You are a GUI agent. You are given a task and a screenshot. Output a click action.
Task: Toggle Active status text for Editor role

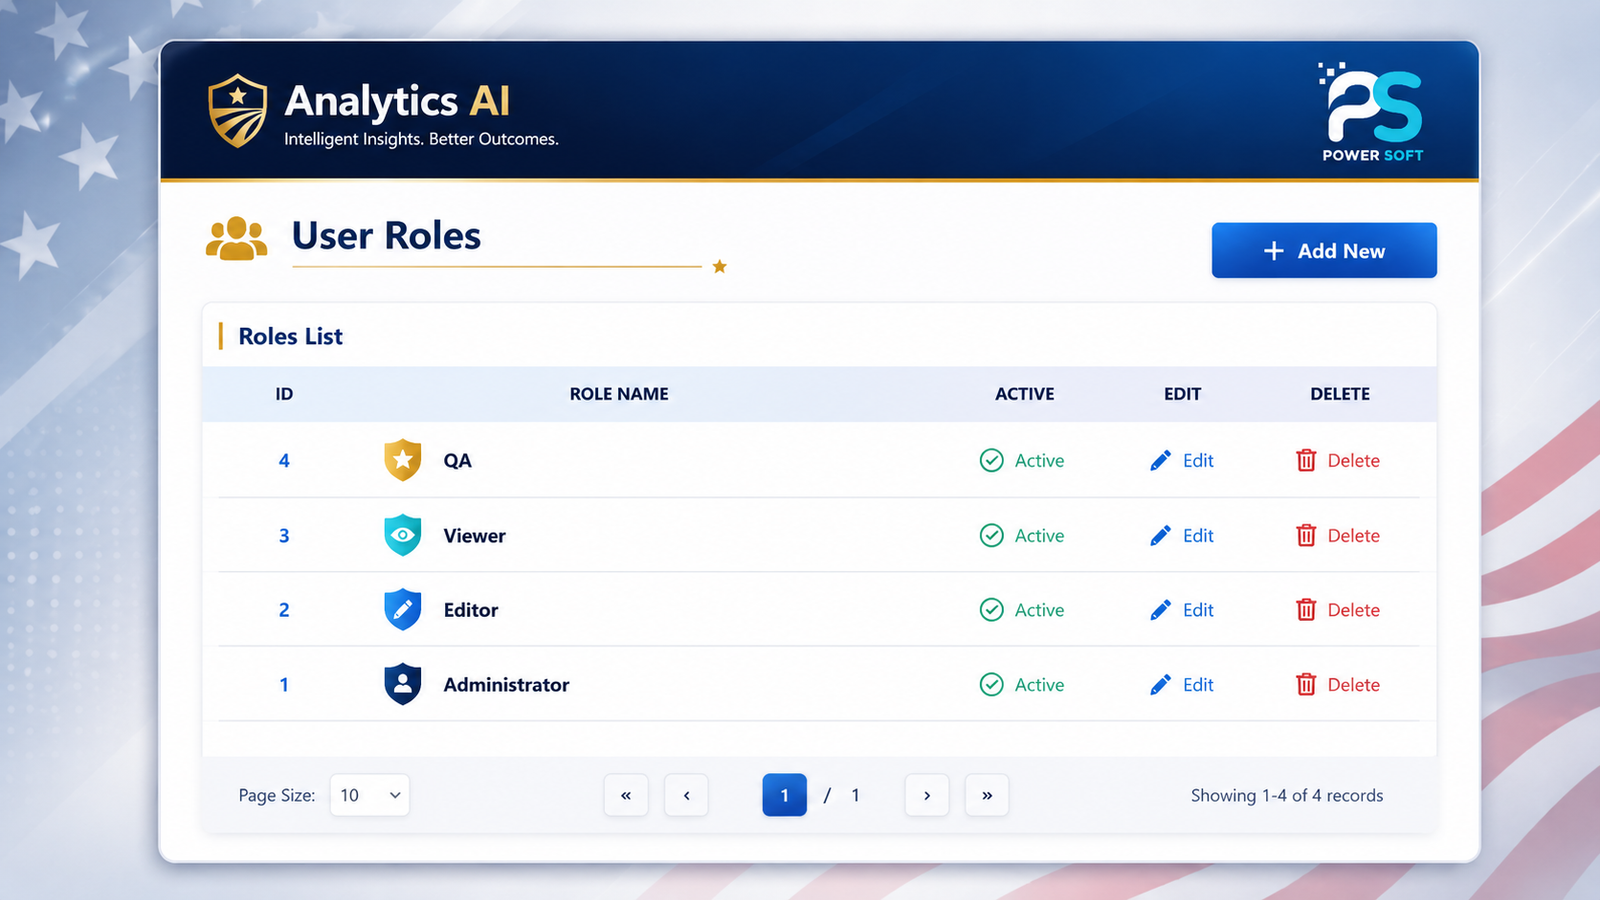pyautogui.click(x=1039, y=610)
